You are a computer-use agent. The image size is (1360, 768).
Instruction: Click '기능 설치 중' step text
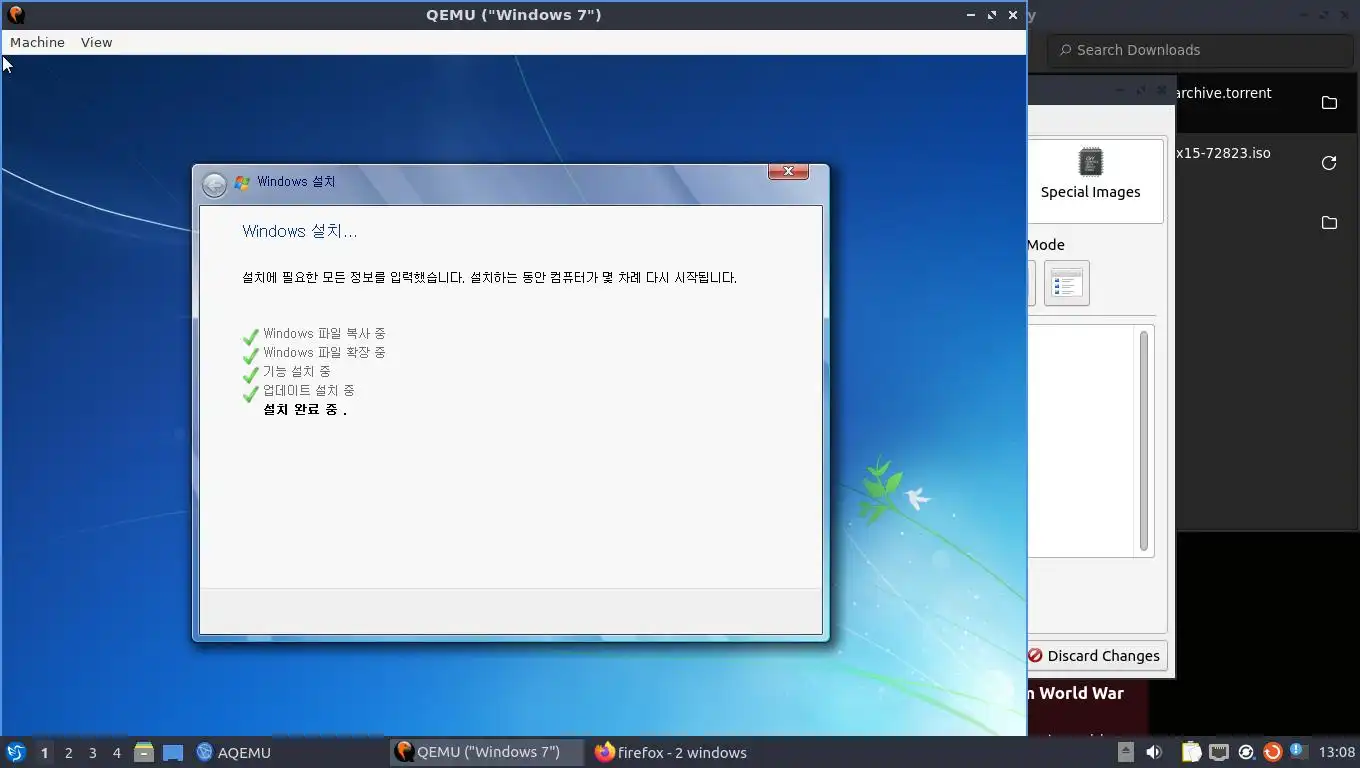296,372
